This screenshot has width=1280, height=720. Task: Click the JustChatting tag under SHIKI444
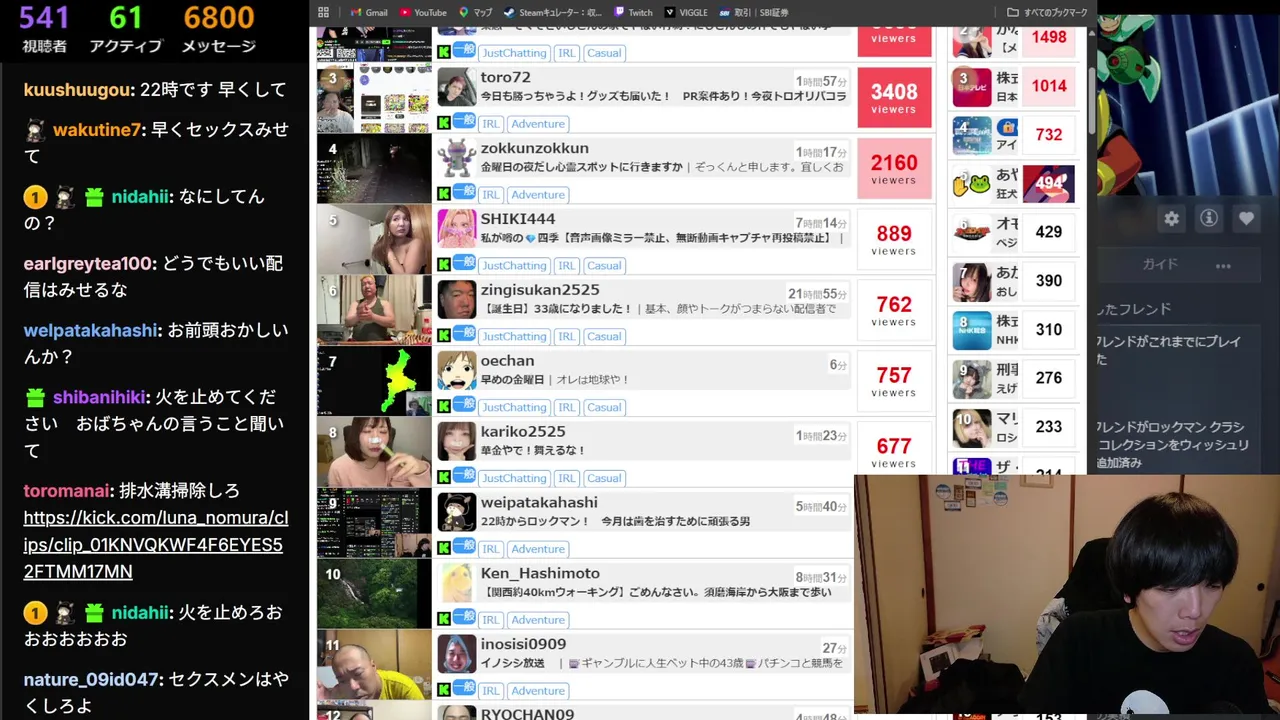pos(514,266)
